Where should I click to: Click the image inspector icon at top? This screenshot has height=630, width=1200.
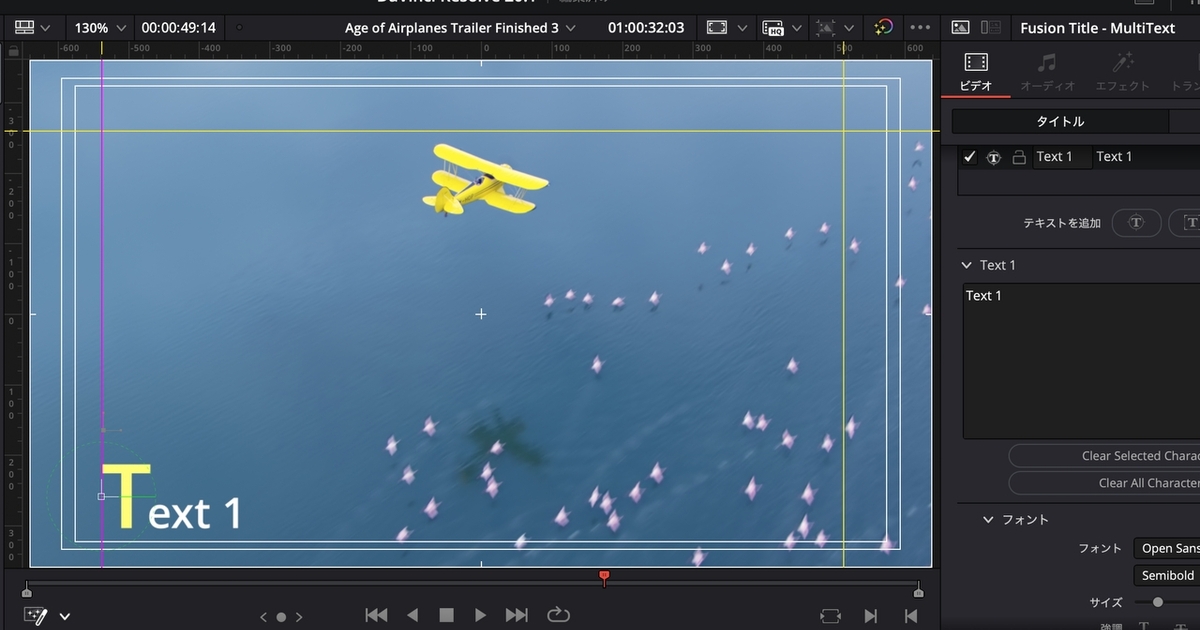[960, 28]
